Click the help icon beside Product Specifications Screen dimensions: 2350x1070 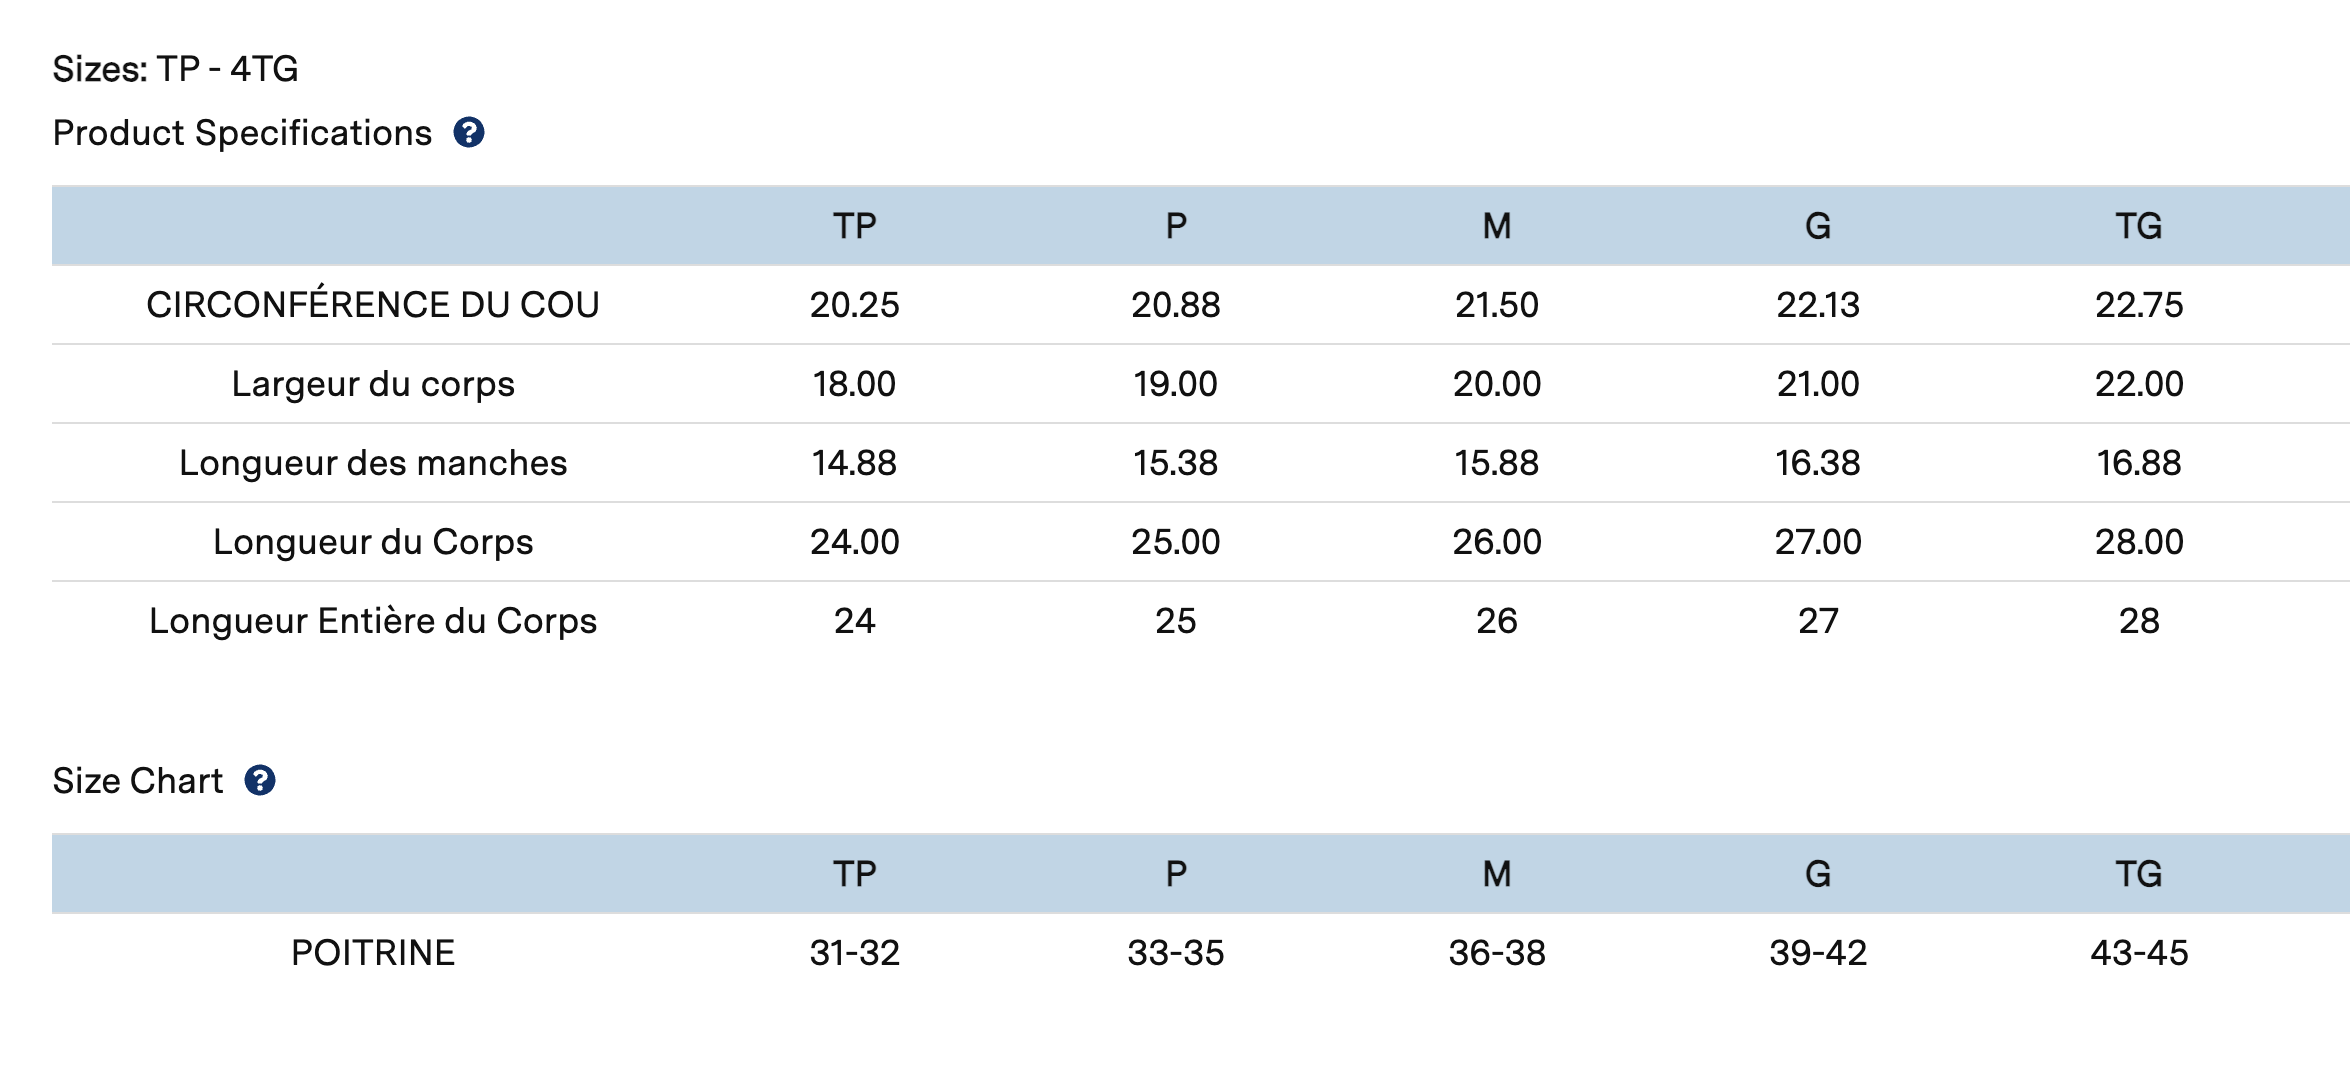click(x=469, y=133)
